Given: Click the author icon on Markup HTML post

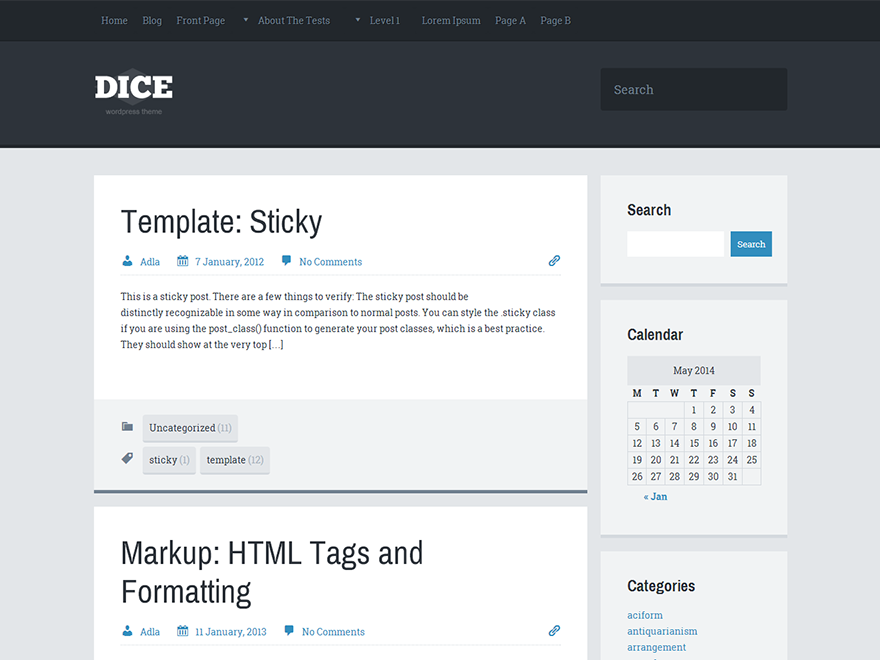Looking at the screenshot, I should tap(126, 631).
